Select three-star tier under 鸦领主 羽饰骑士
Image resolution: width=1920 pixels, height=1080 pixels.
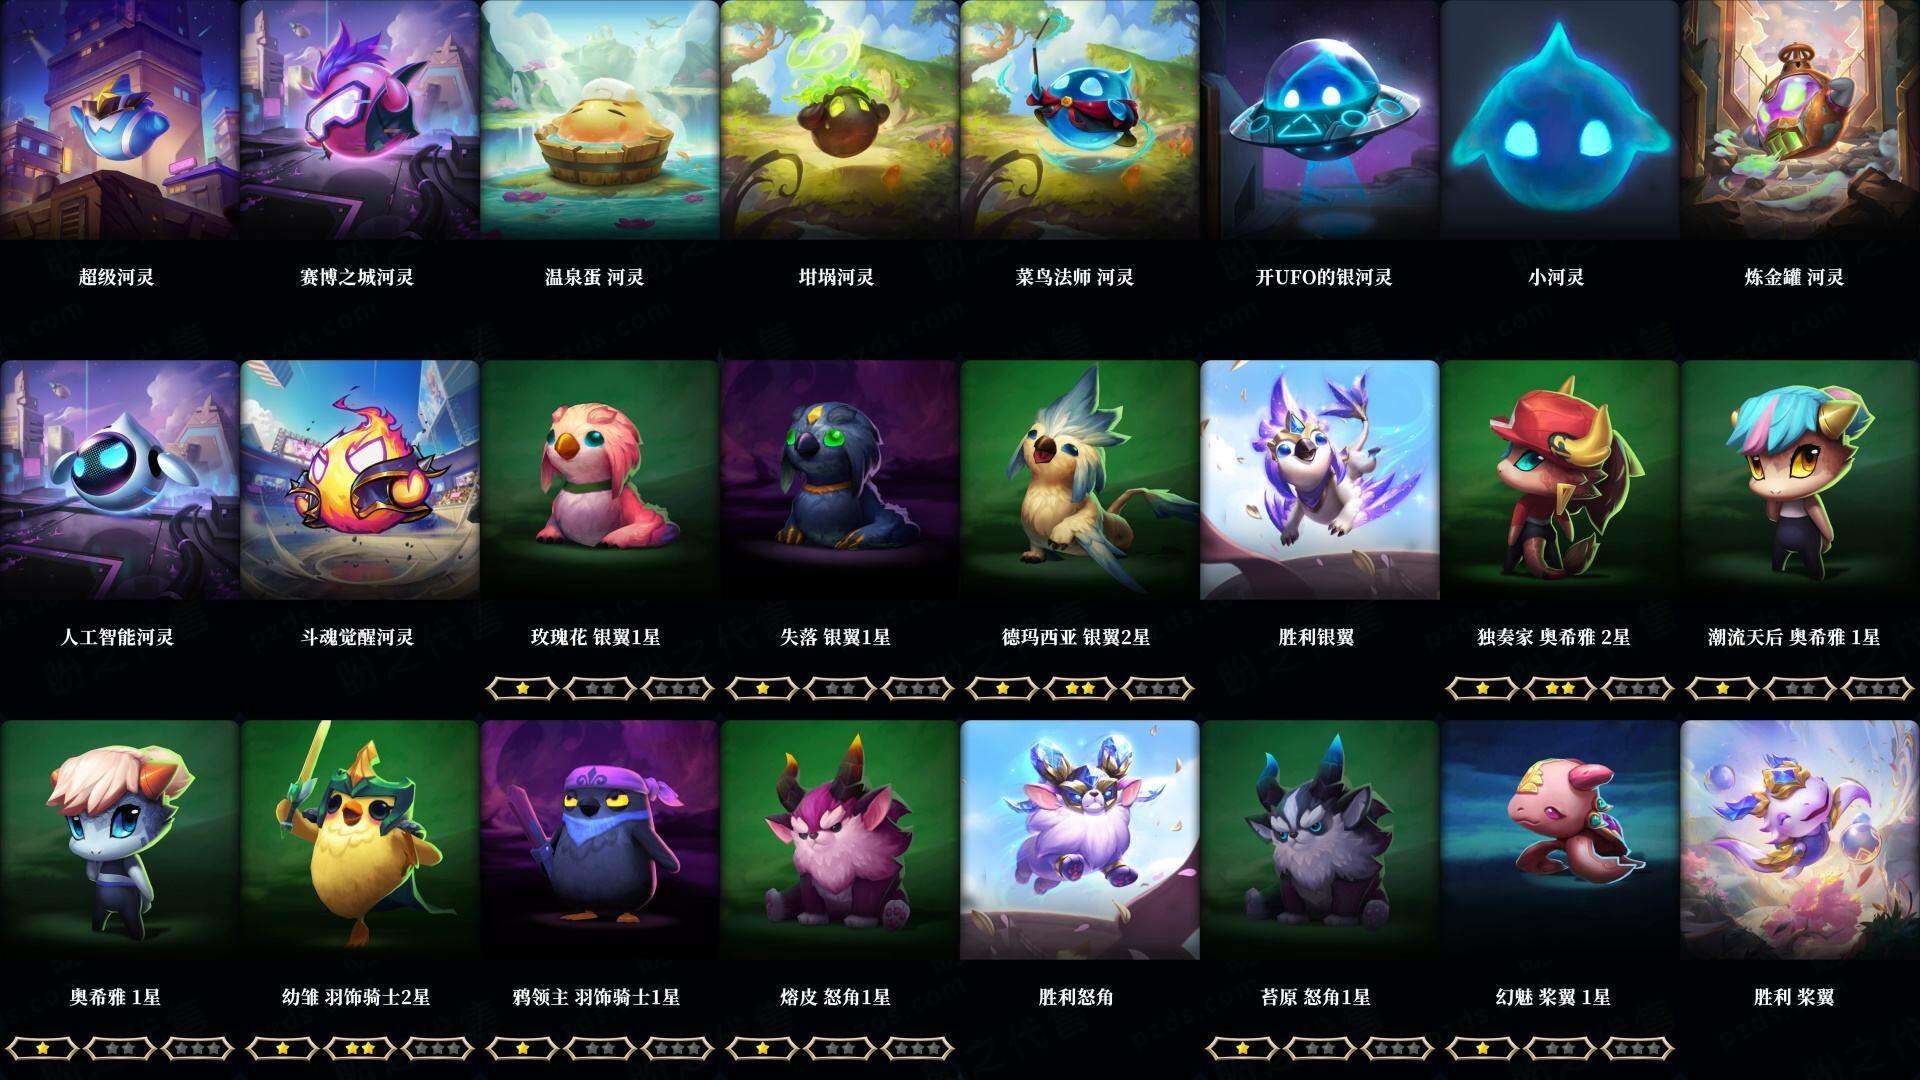tap(678, 1048)
